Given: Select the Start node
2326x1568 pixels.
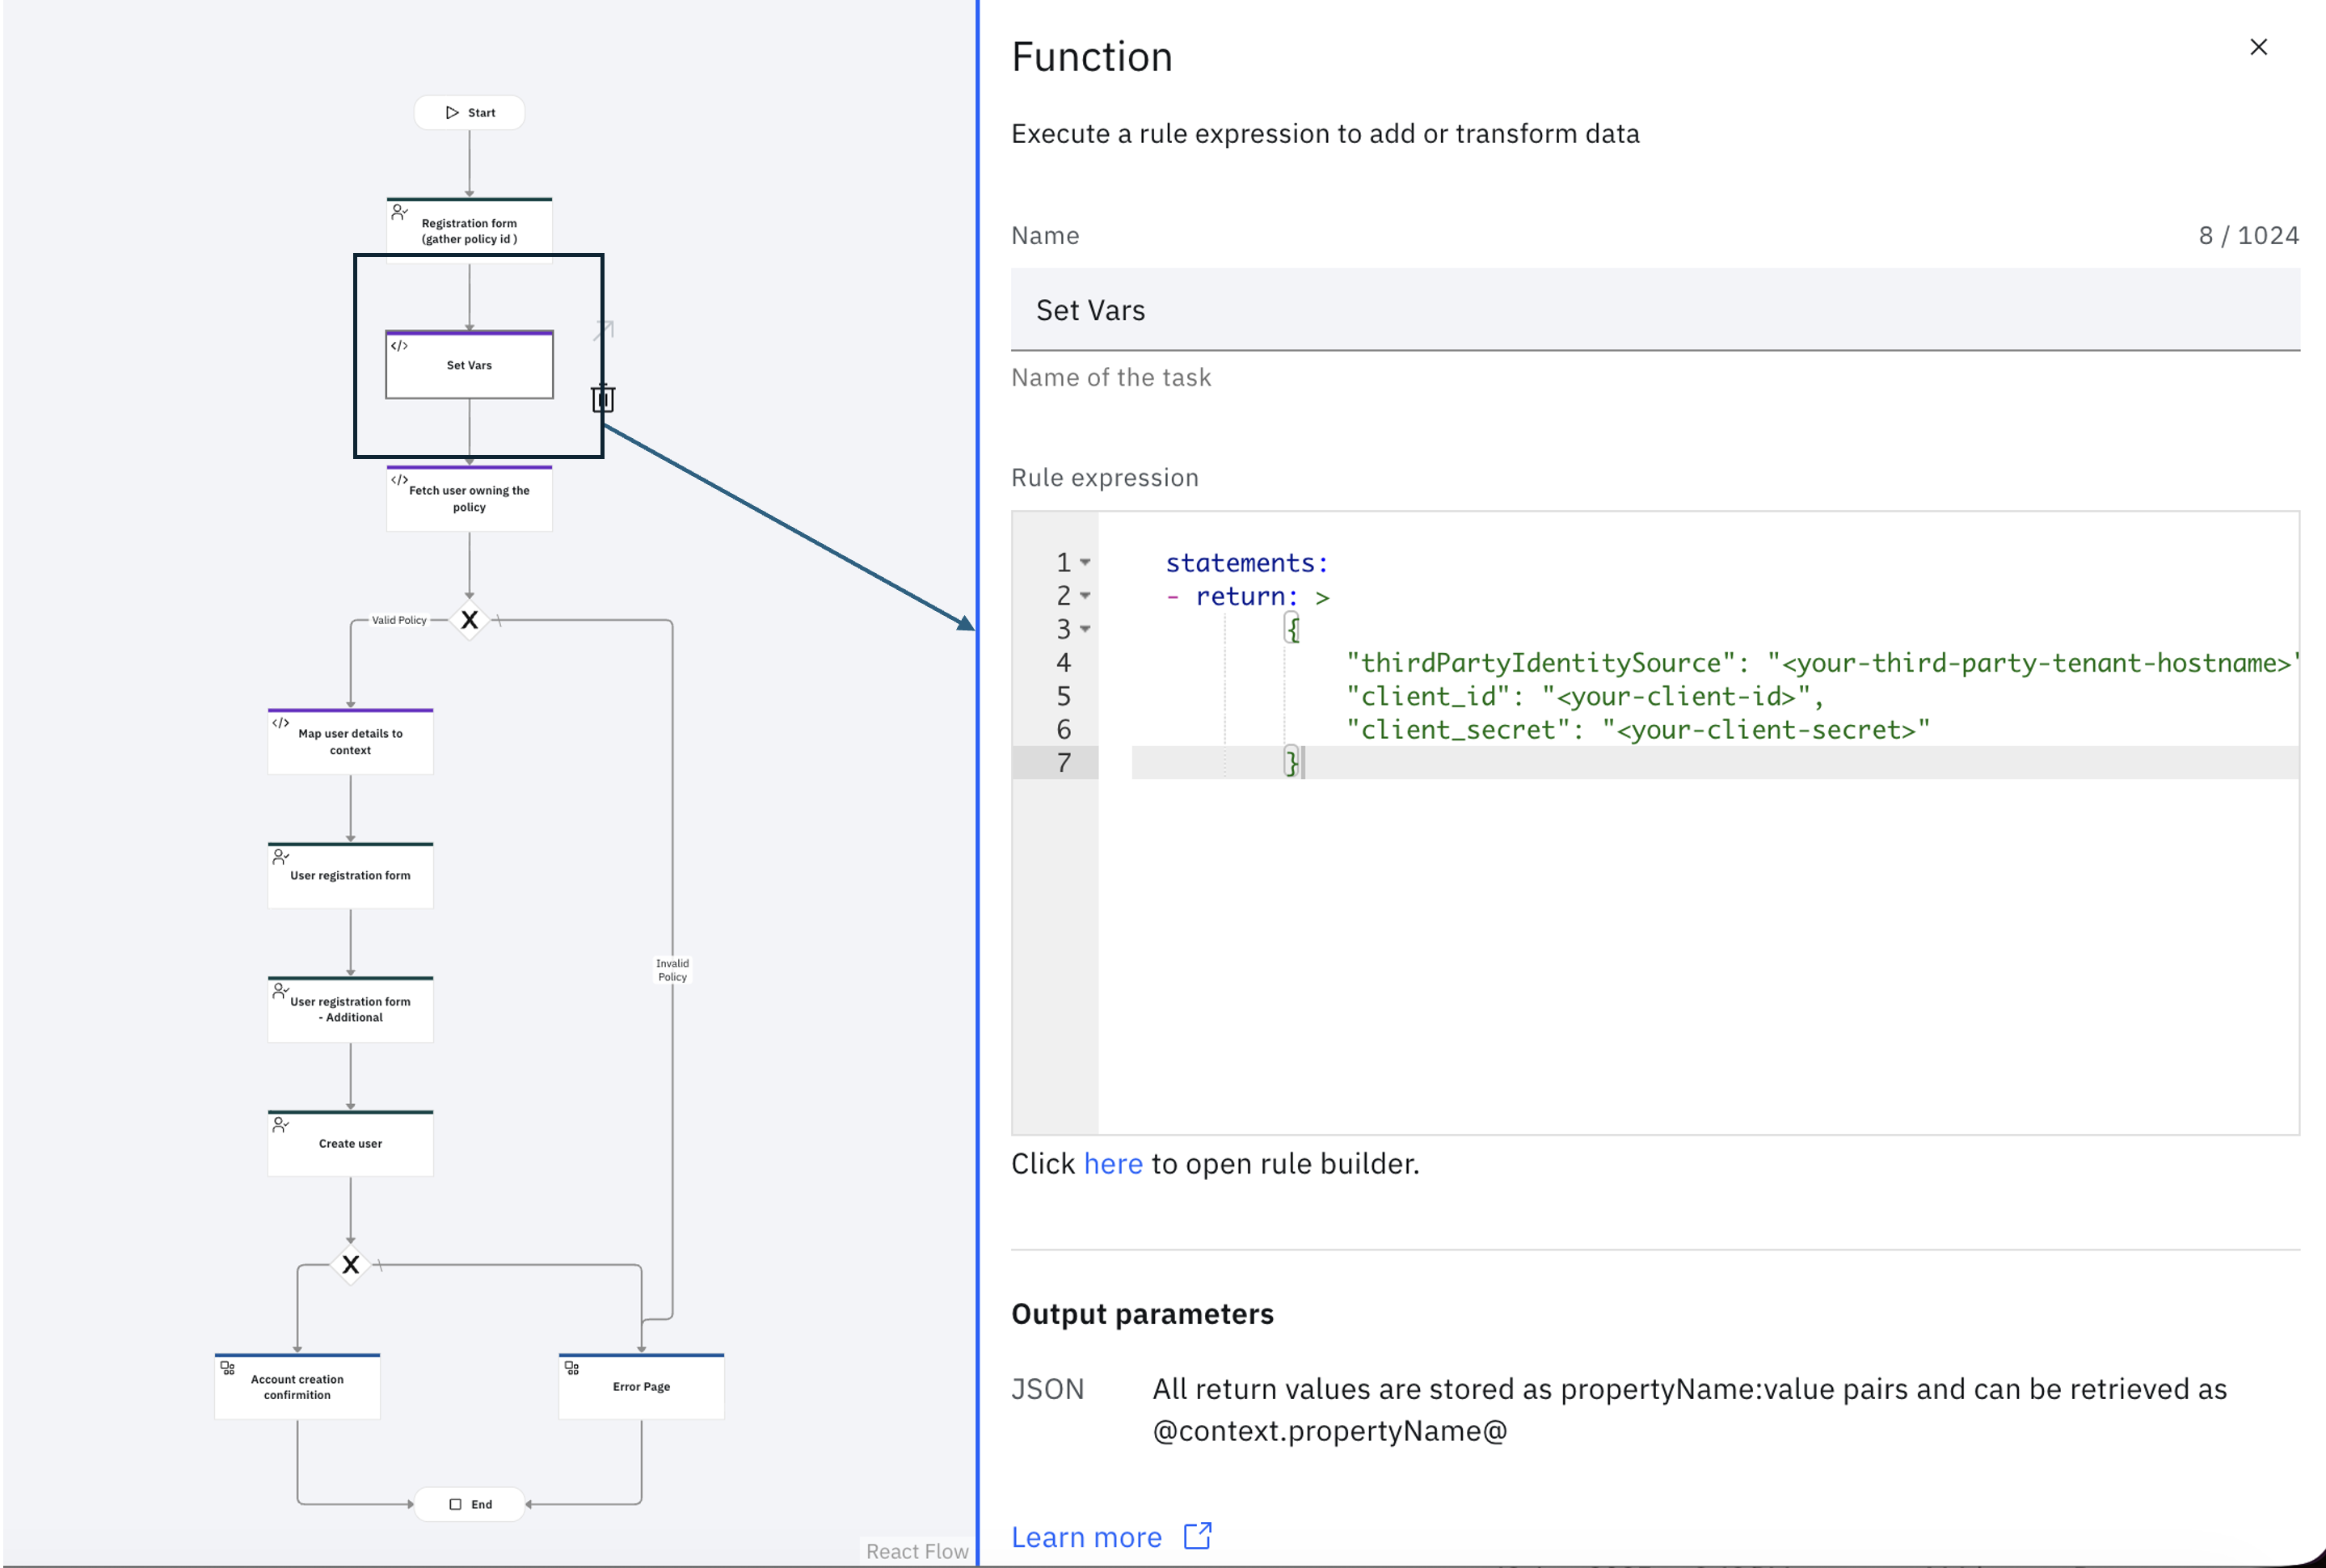Looking at the screenshot, I should pos(470,113).
